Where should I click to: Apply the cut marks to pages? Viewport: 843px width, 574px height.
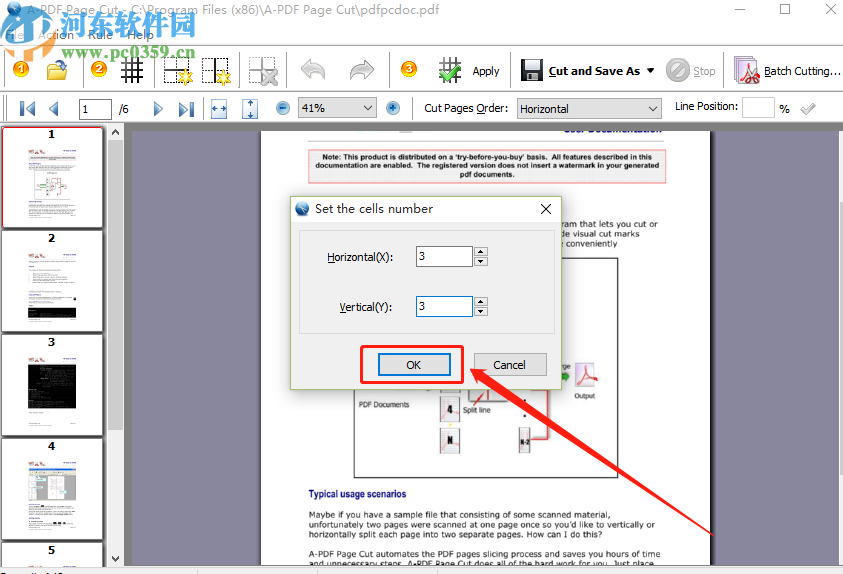coord(469,70)
